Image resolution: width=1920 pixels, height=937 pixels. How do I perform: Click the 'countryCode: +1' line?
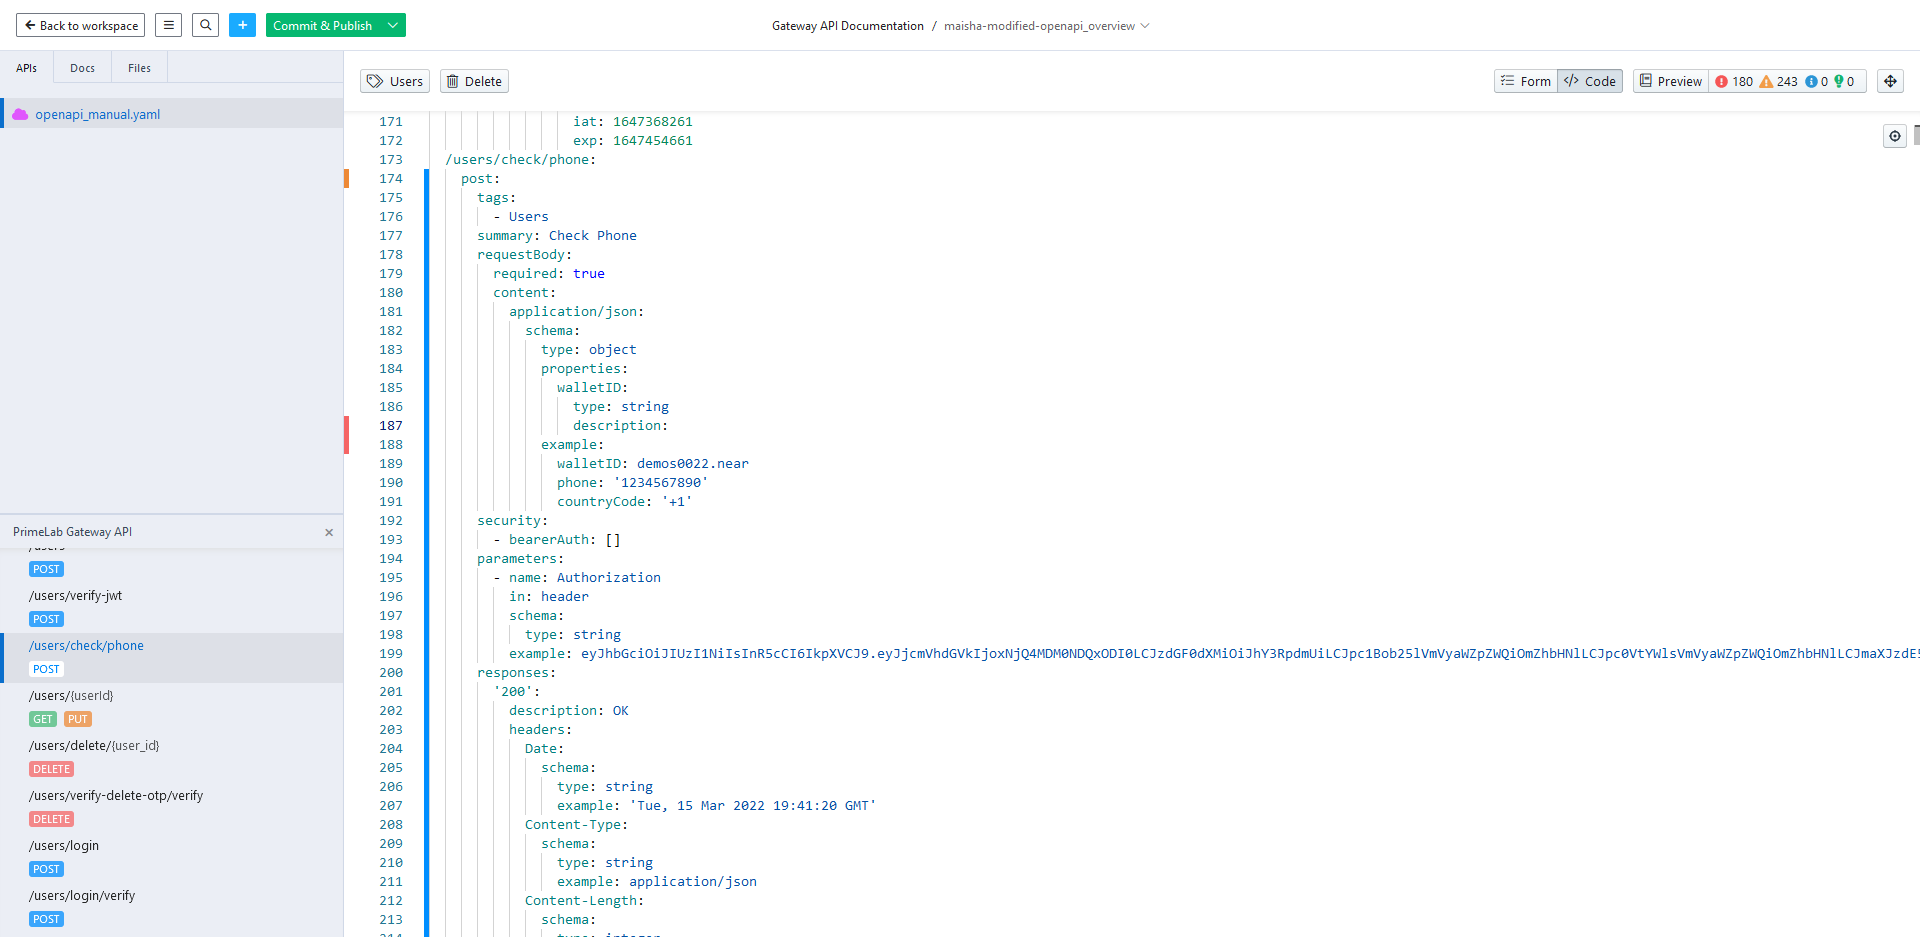pos(625,502)
